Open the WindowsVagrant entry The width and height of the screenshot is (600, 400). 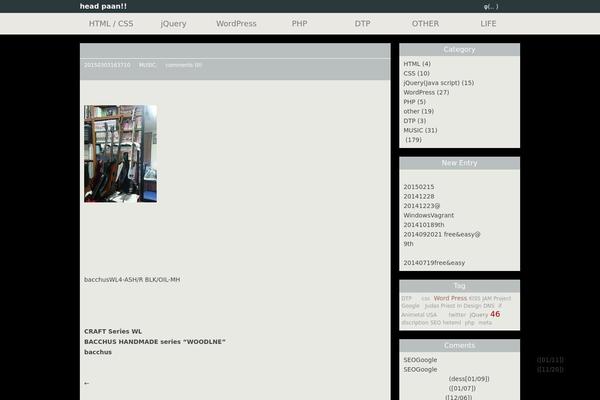(429, 216)
